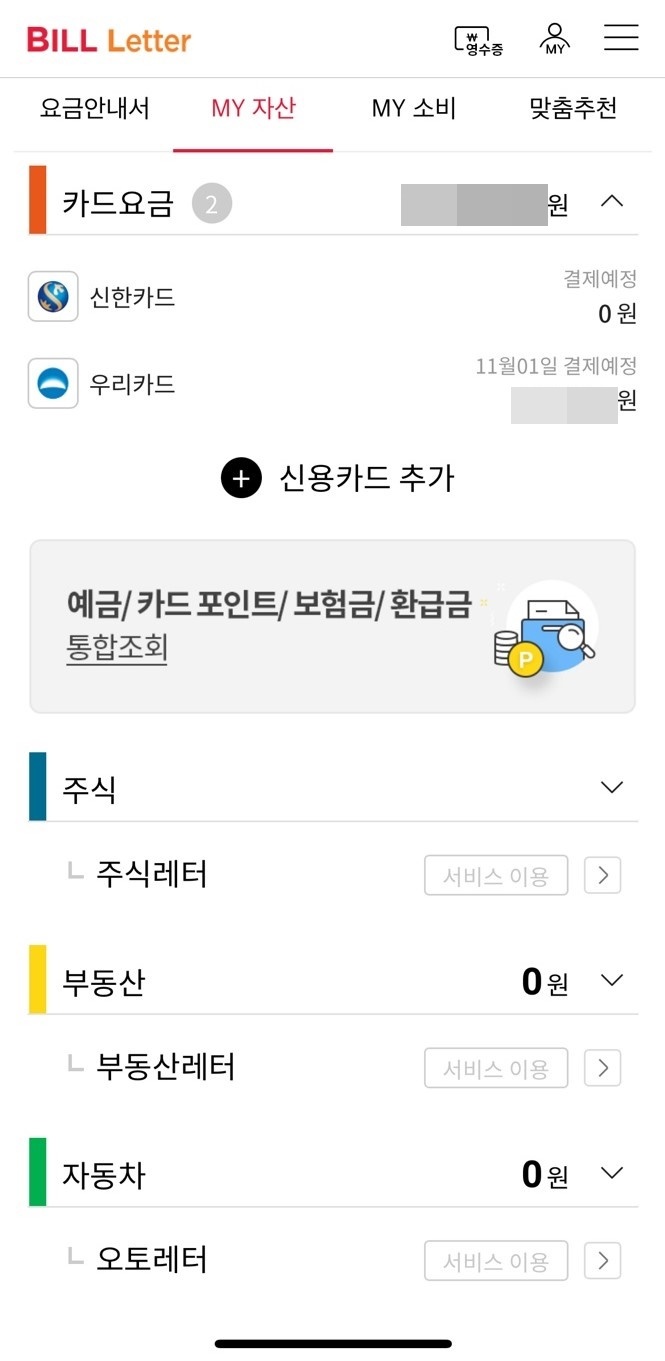Tap the 부동산레터 서비스 이용 button

[496, 1068]
